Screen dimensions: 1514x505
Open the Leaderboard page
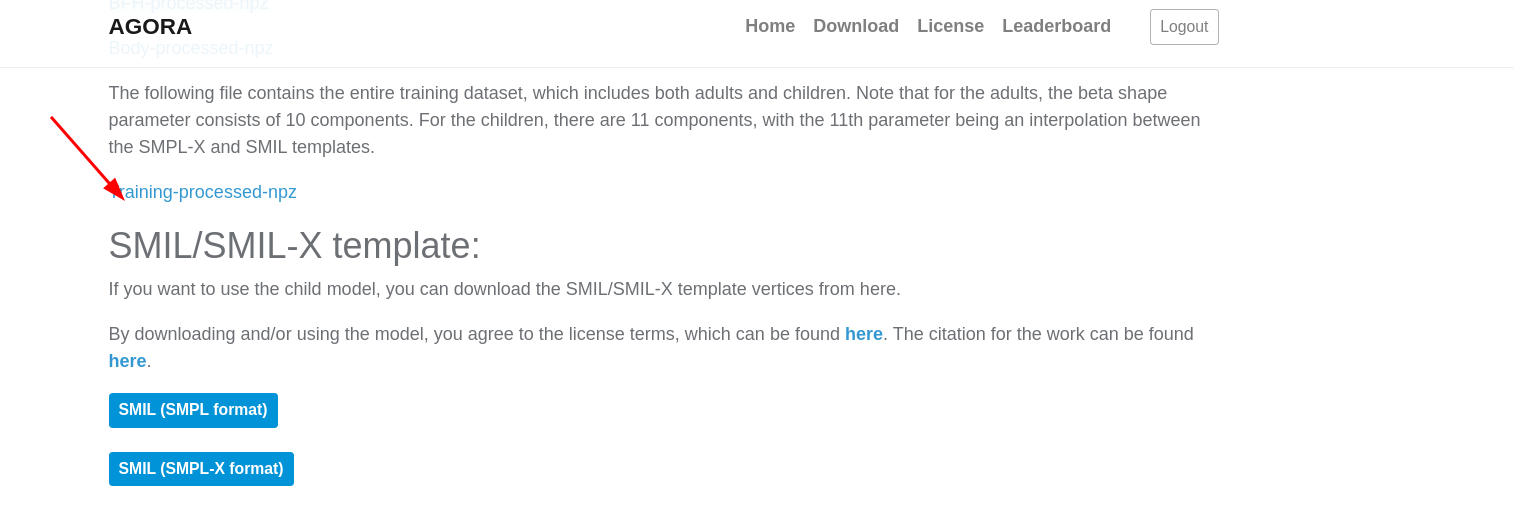tap(1056, 27)
